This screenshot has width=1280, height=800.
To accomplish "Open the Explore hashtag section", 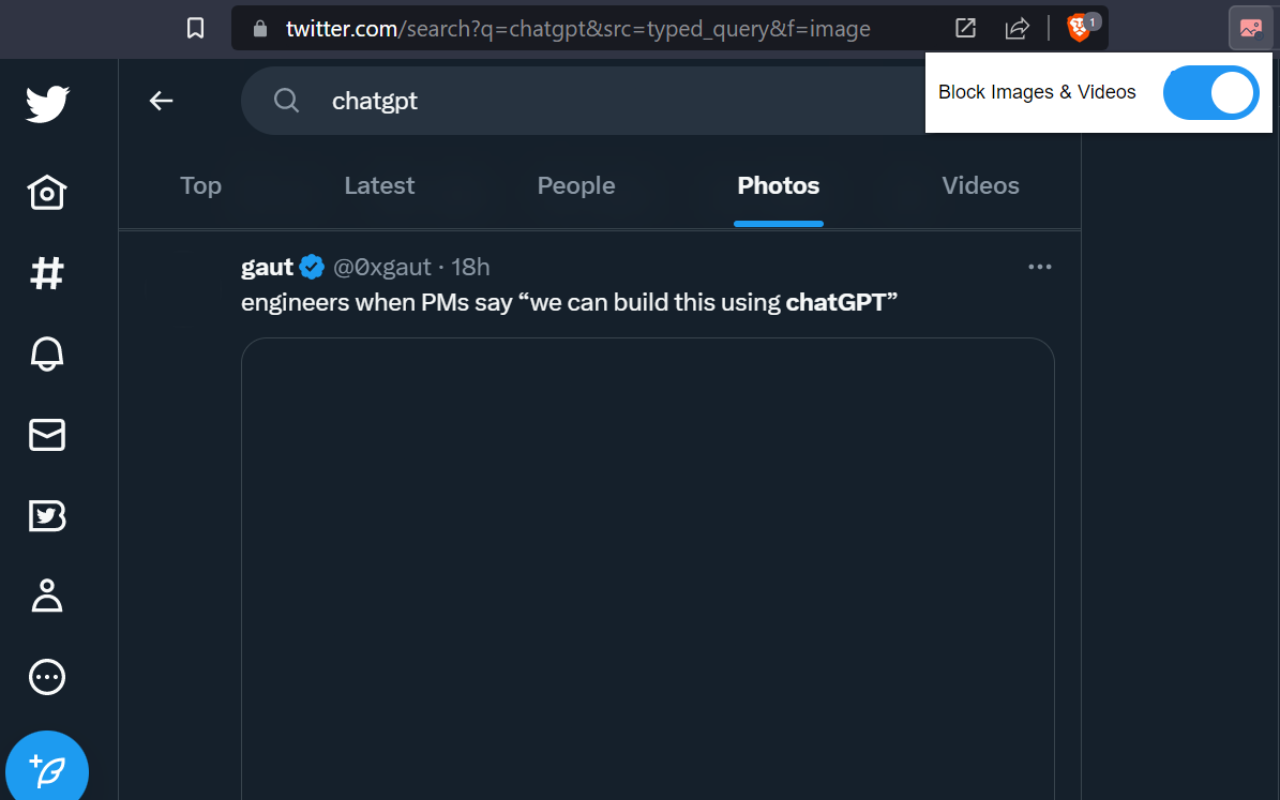I will (x=47, y=273).
